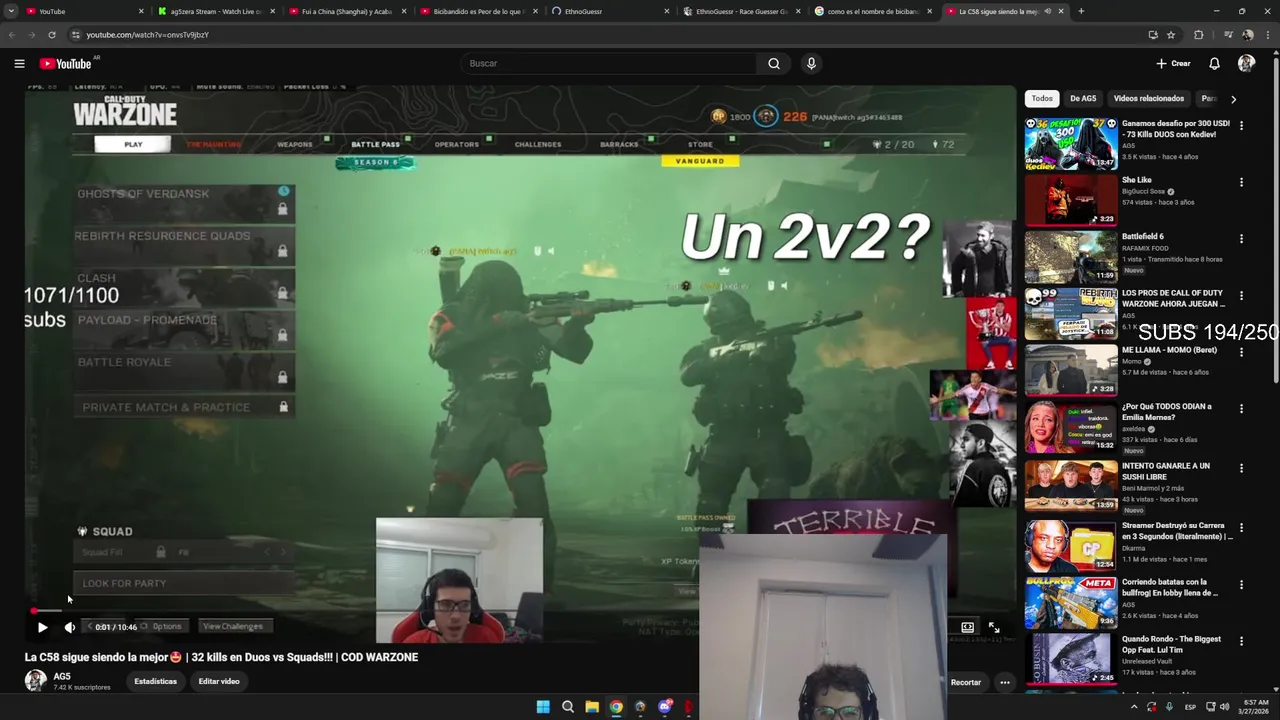Open options for the She Like video
Image resolution: width=1280 pixels, height=720 pixels.
(x=1241, y=183)
